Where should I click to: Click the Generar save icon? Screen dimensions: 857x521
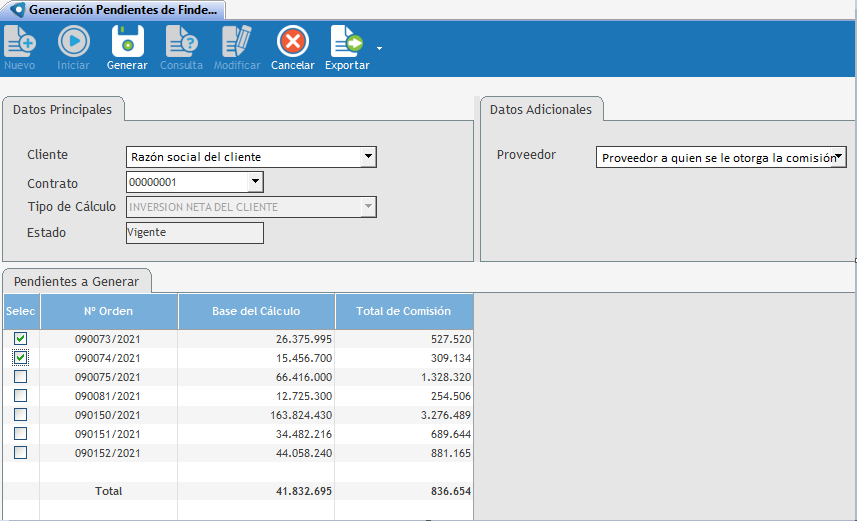tap(127, 42)
